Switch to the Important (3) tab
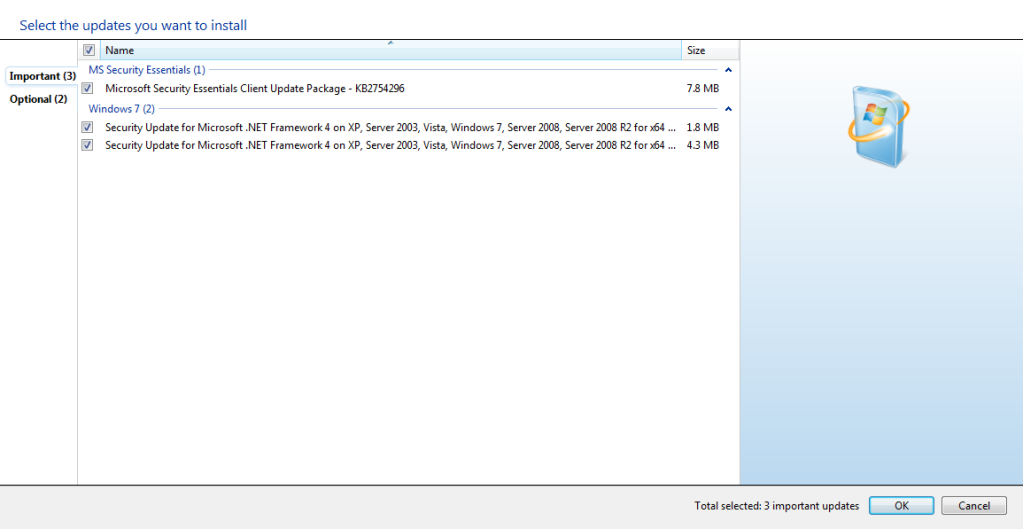This screenshot has width=1023, height=529. (x=42, y=76)
